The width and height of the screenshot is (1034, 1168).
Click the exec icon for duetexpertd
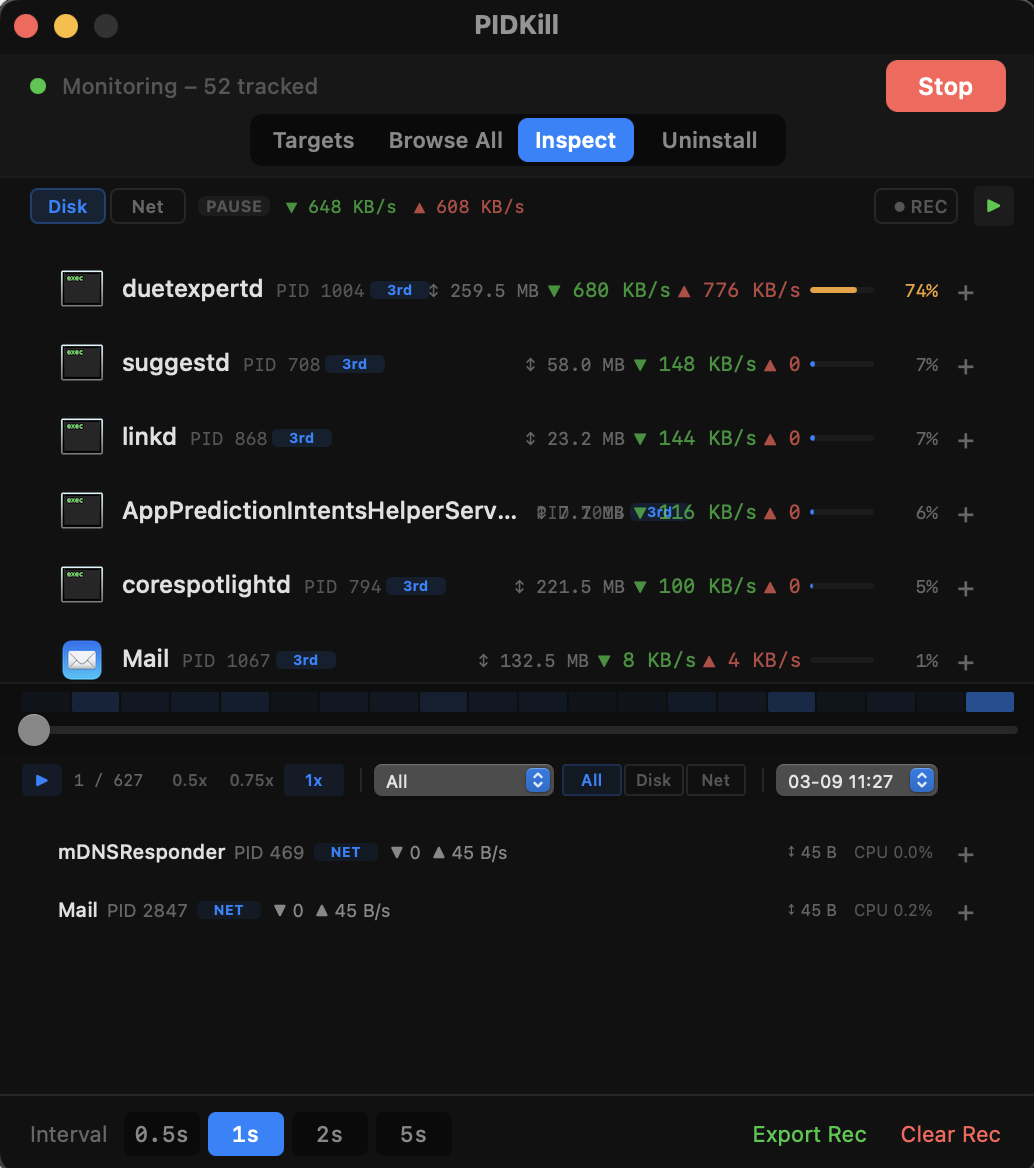[82, 288]
